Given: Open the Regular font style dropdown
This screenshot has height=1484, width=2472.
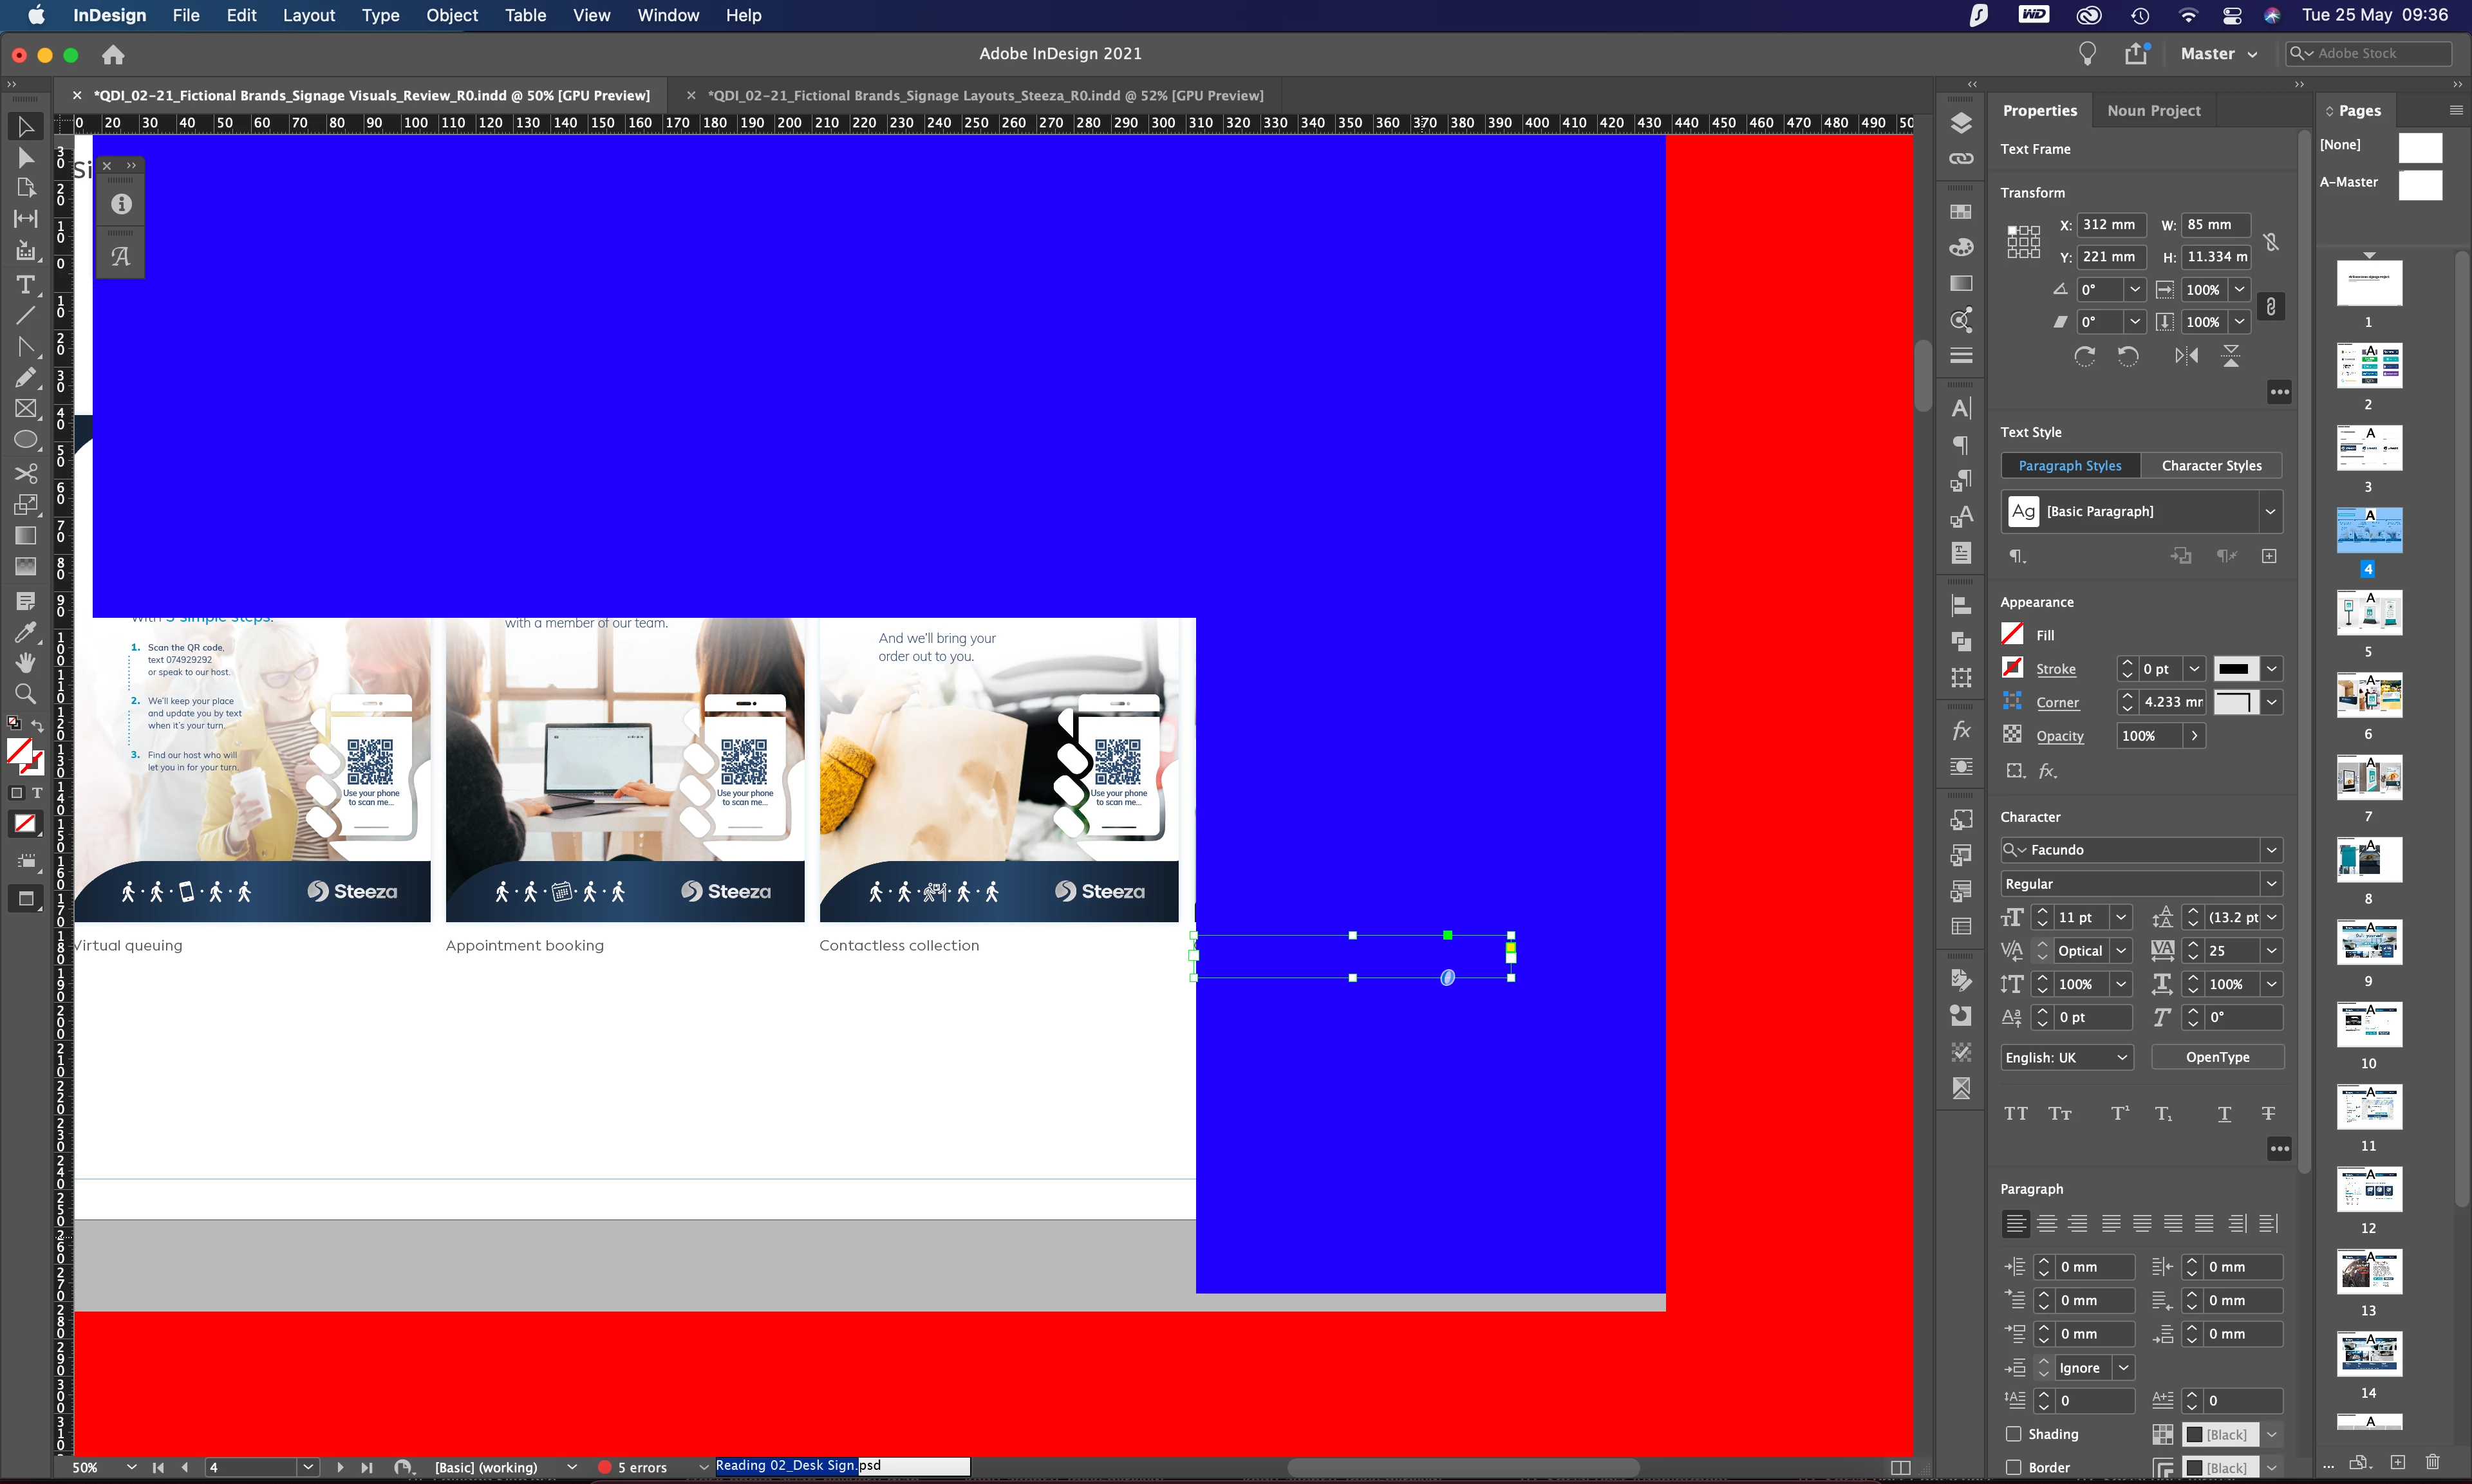Looking at the screenshot, I should pyautogui.click(x=2271, y=884).
